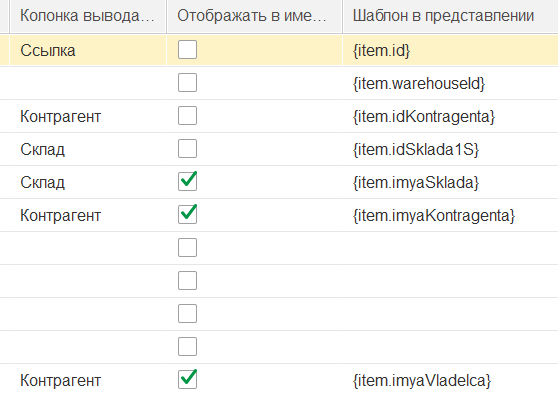Image resolution: width=558 pixels, height=396 pixels.
Task: Disable the checkbox next to {item.imyaKontragenta}
Action: click(x=188, y=215)
